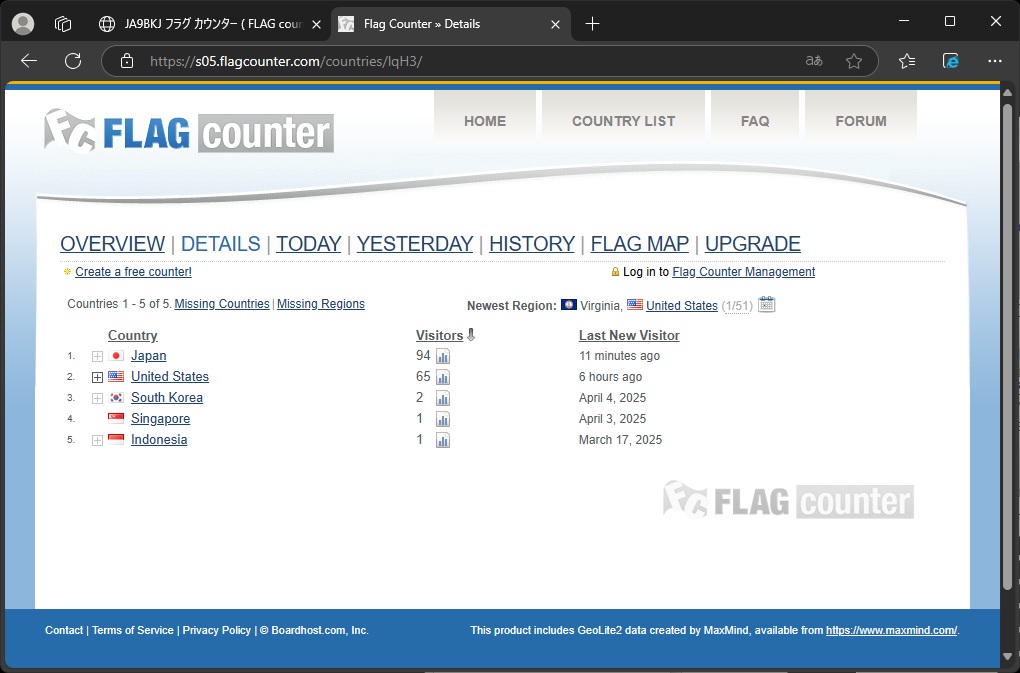
Task: Click the translate icon in address bar
Action: coord(814,61)
